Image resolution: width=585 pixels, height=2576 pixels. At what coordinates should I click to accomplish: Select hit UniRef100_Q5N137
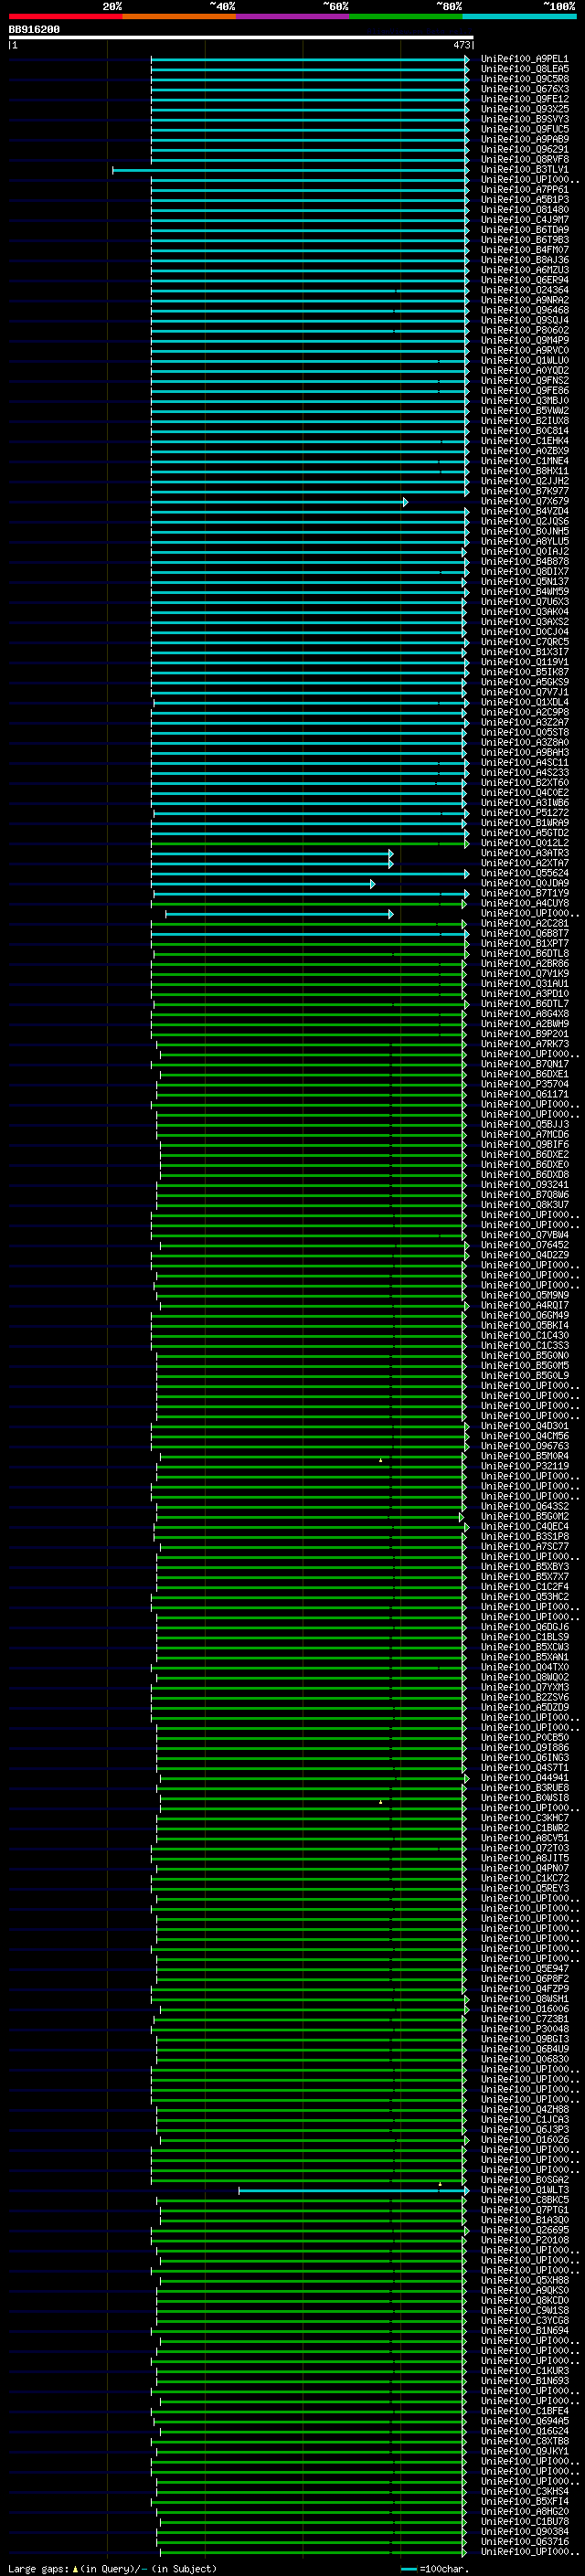click(524, 582)
